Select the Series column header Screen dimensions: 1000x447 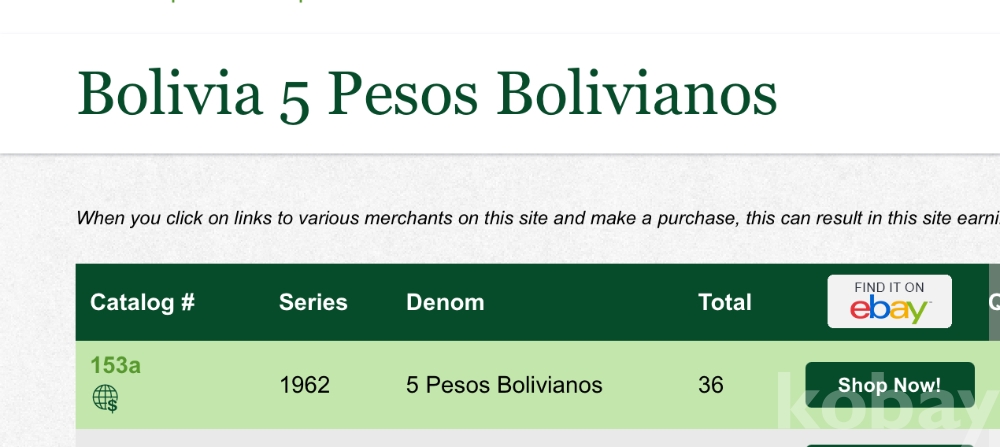(313, 303)
